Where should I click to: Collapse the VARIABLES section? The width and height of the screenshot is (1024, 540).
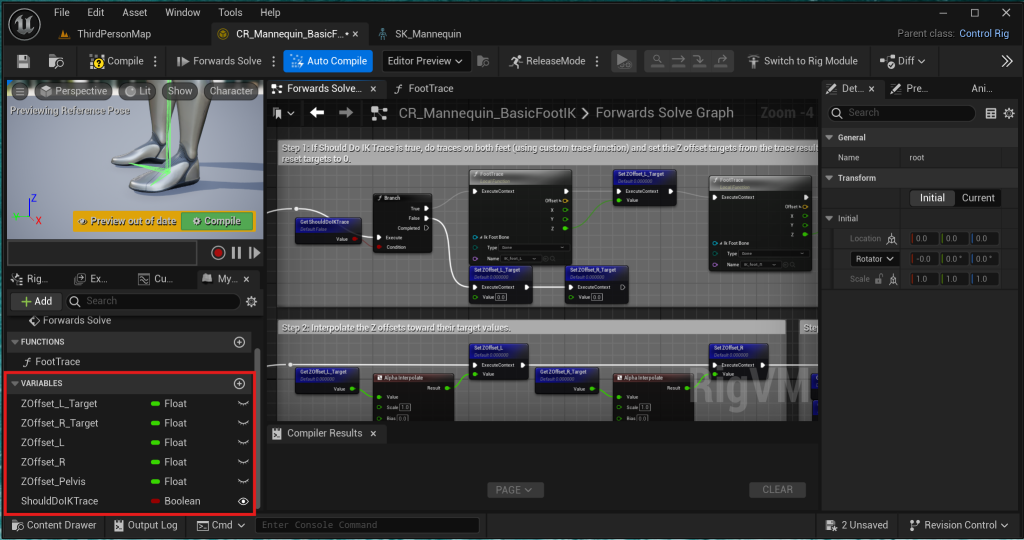coord(15,383)
